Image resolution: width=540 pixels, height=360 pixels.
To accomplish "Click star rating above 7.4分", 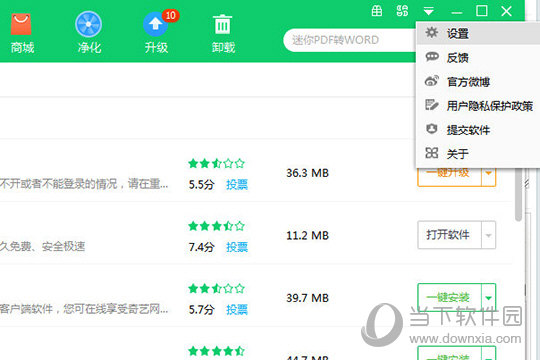I will (x=216, y=226).
